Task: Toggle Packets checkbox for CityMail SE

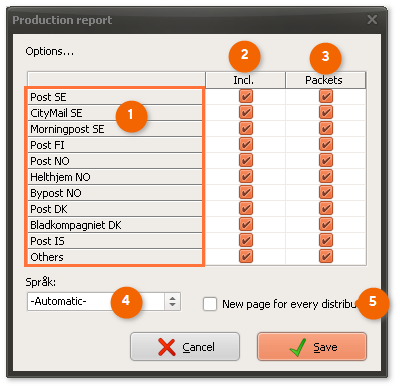Action: (x=326, y=113)
